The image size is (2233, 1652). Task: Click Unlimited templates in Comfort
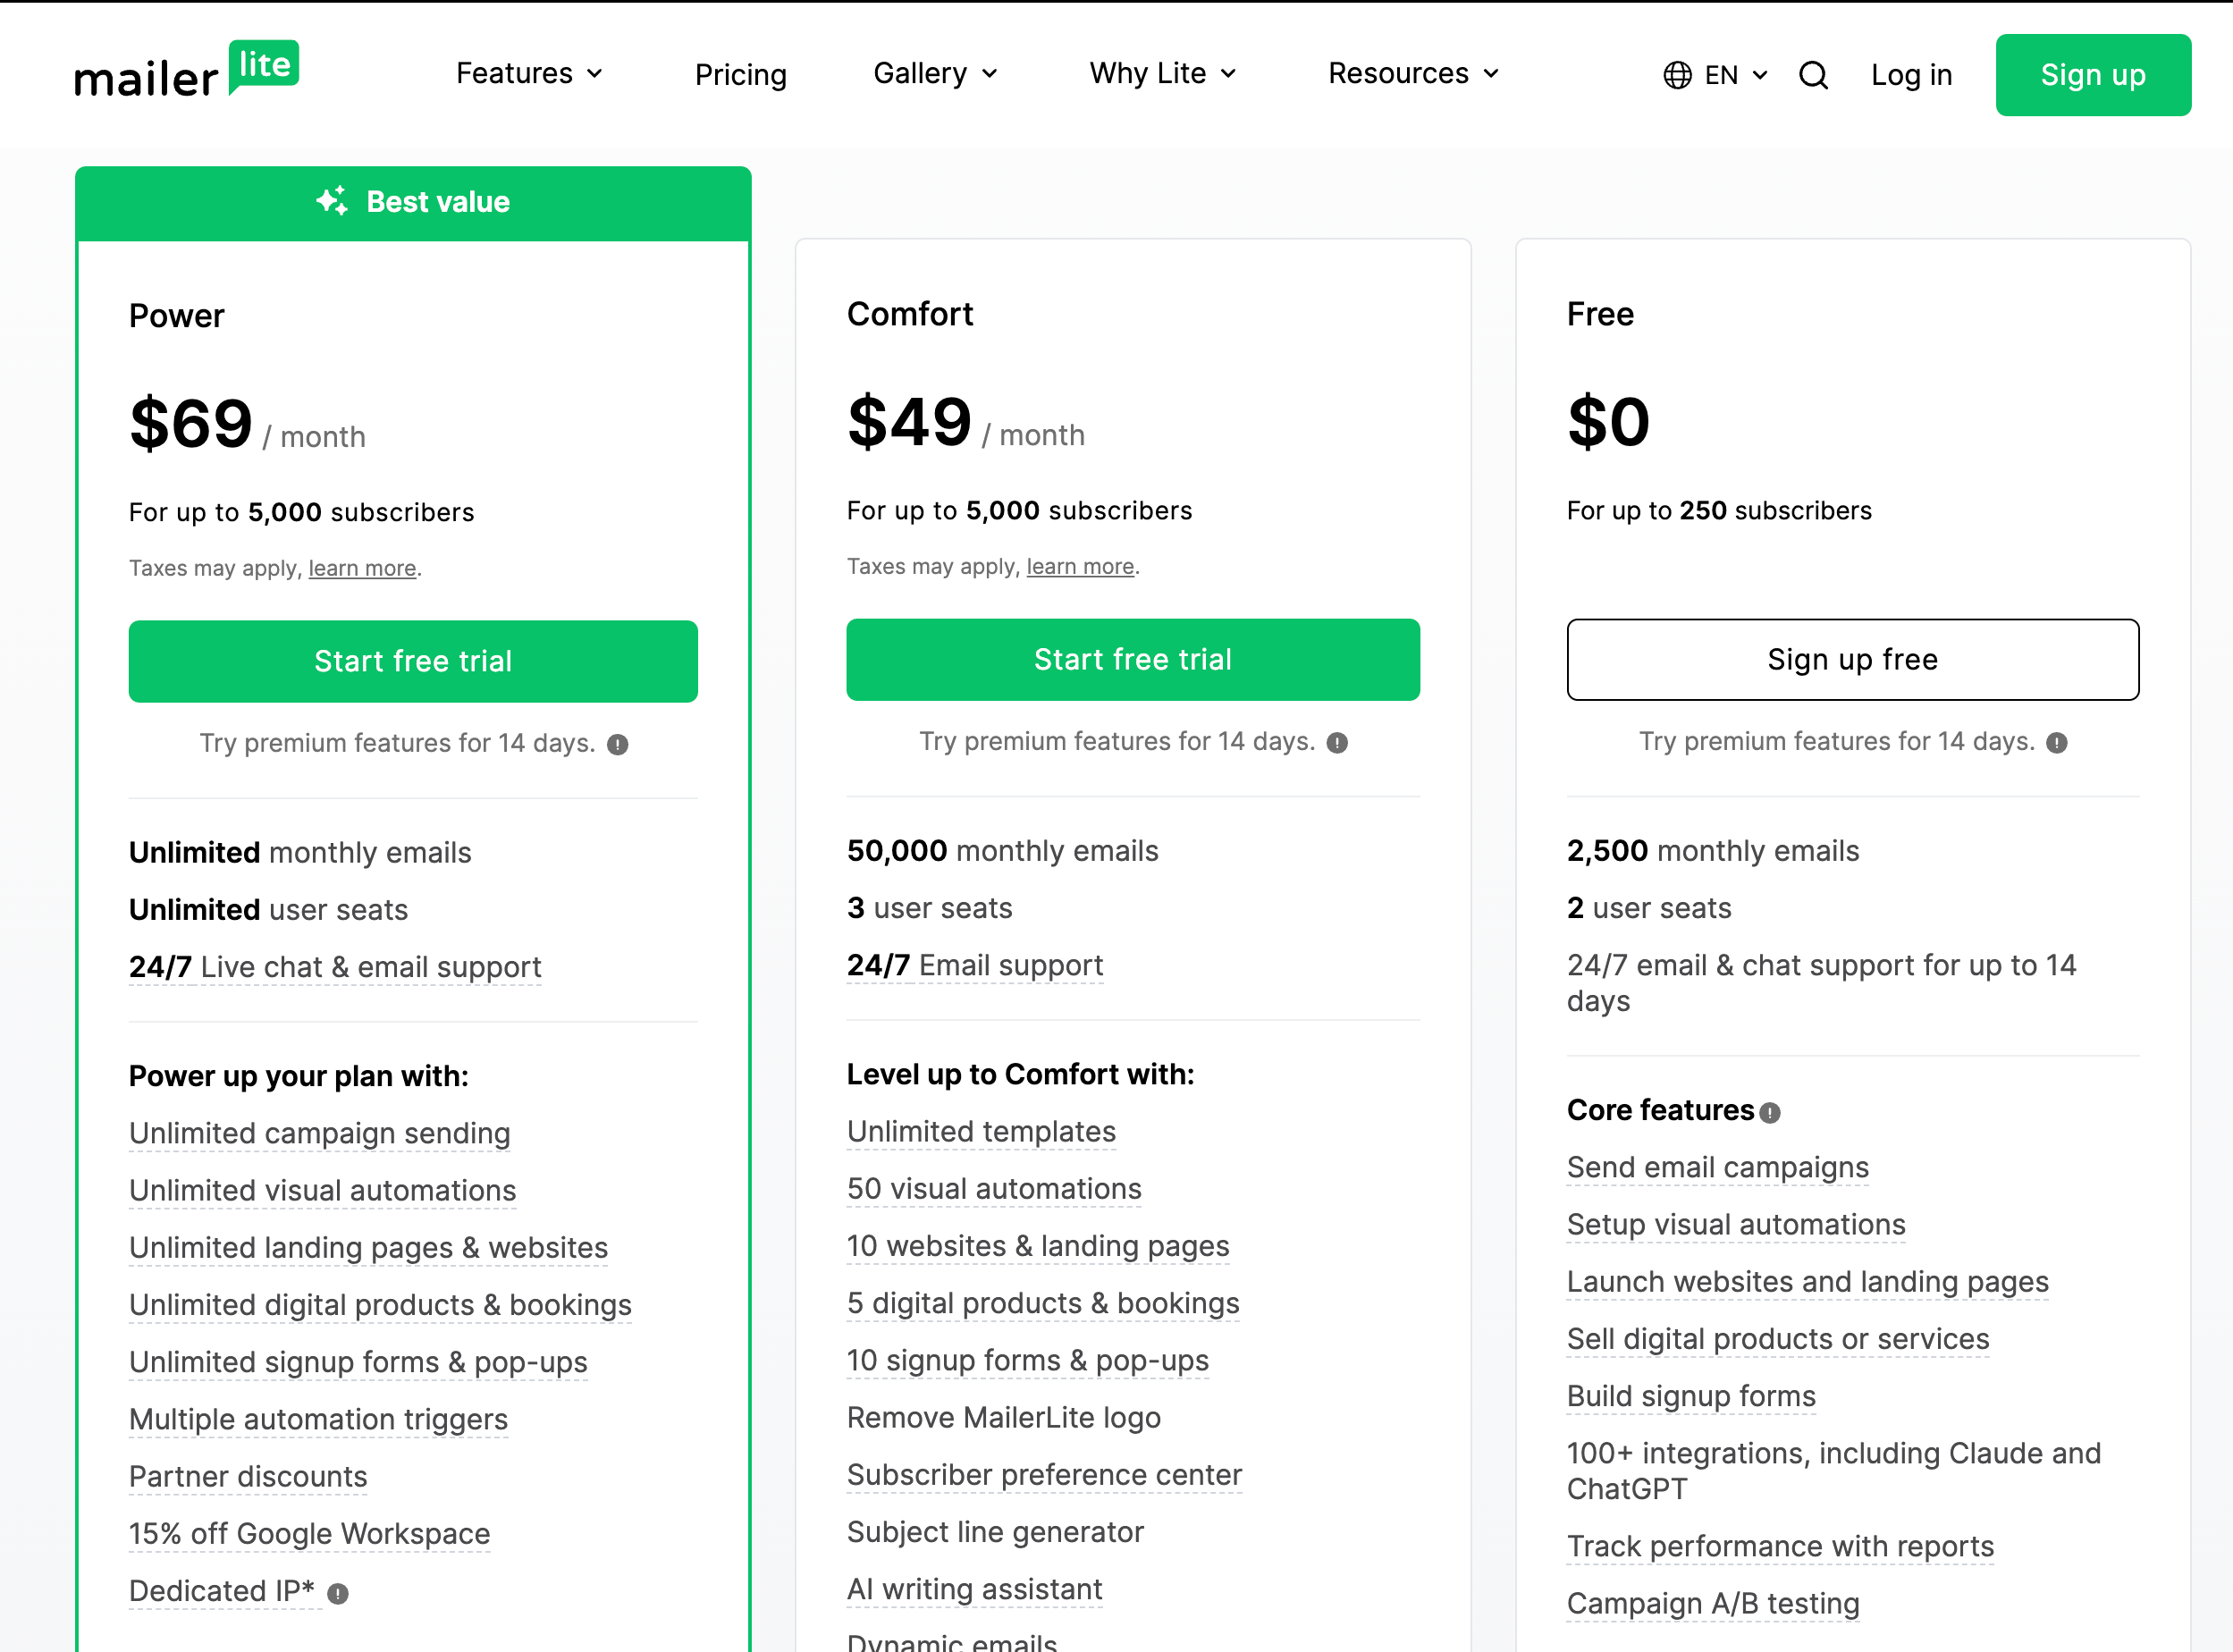[981, 1131]
